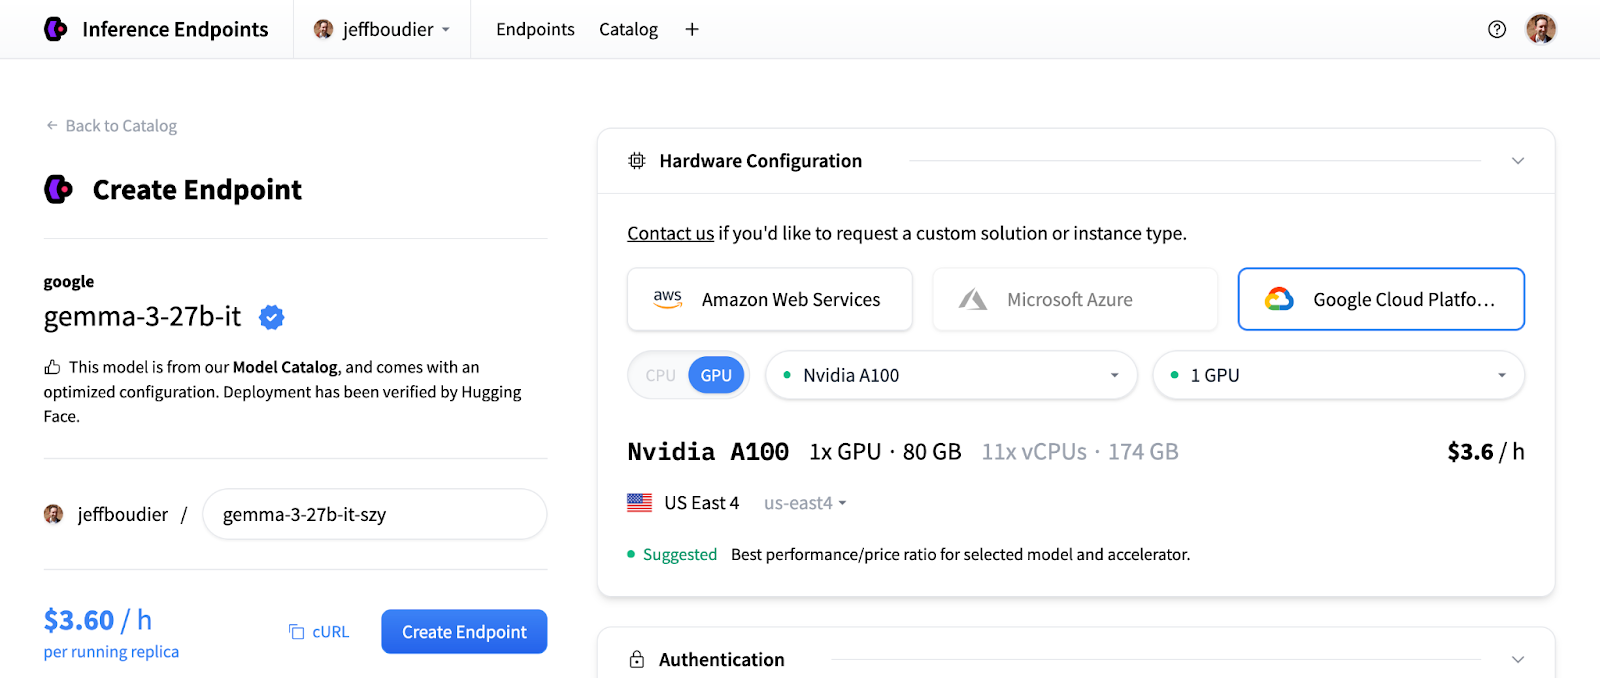
Task: Click the Inference Endpoints logo icon
Action: [x=56, y=29]
